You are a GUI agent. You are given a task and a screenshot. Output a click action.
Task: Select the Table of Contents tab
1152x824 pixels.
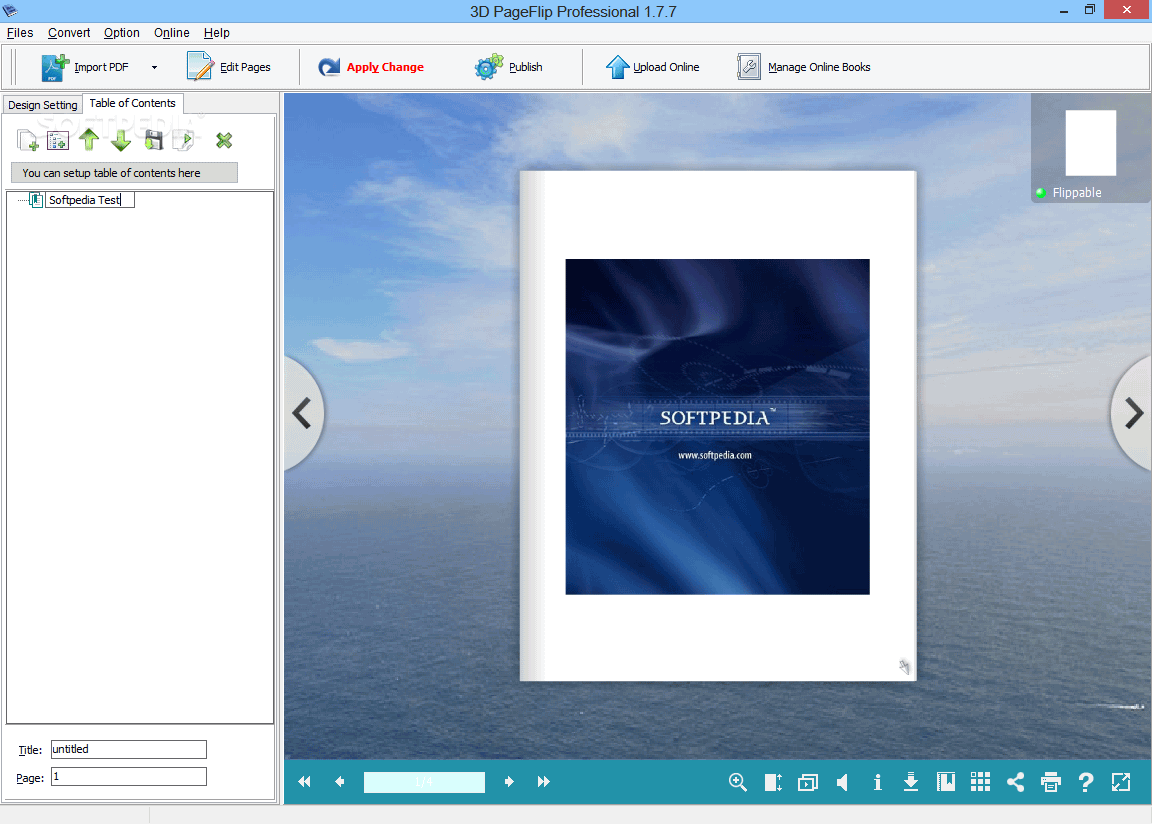click(x=133, y=104)
